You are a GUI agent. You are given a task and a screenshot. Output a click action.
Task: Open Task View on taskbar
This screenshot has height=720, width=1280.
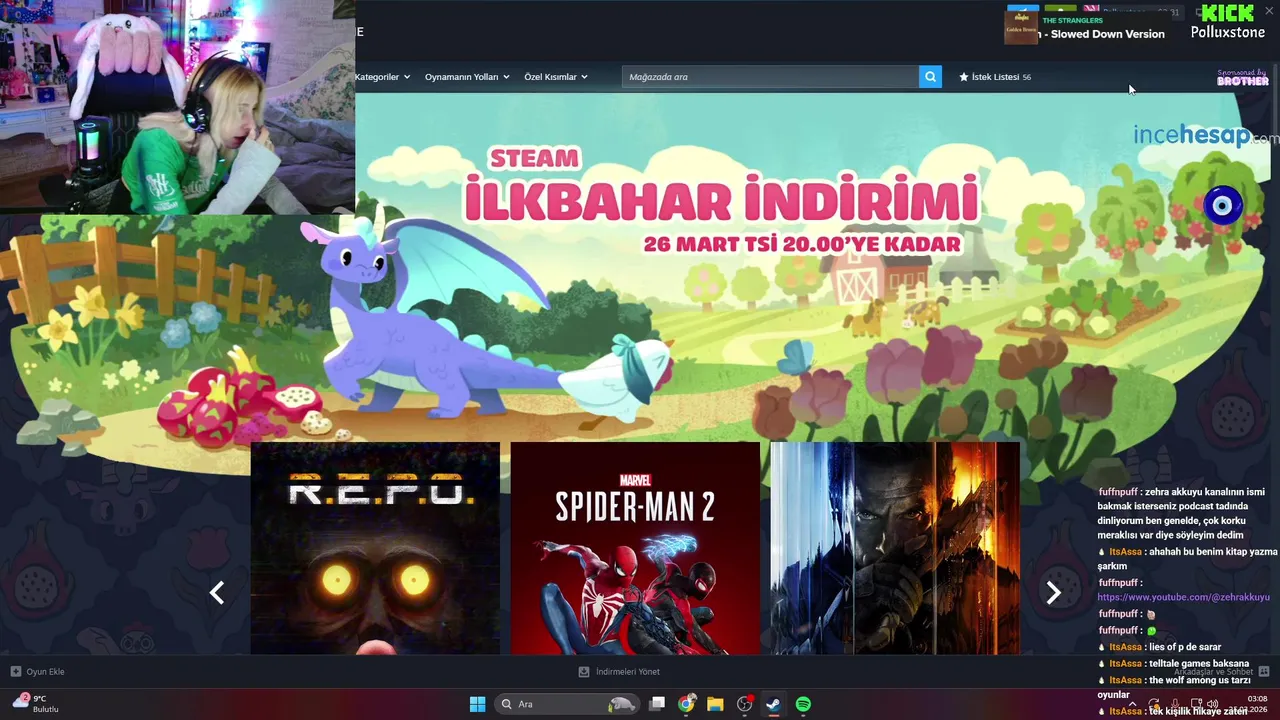pyautogui.click(x=657, y=704)
